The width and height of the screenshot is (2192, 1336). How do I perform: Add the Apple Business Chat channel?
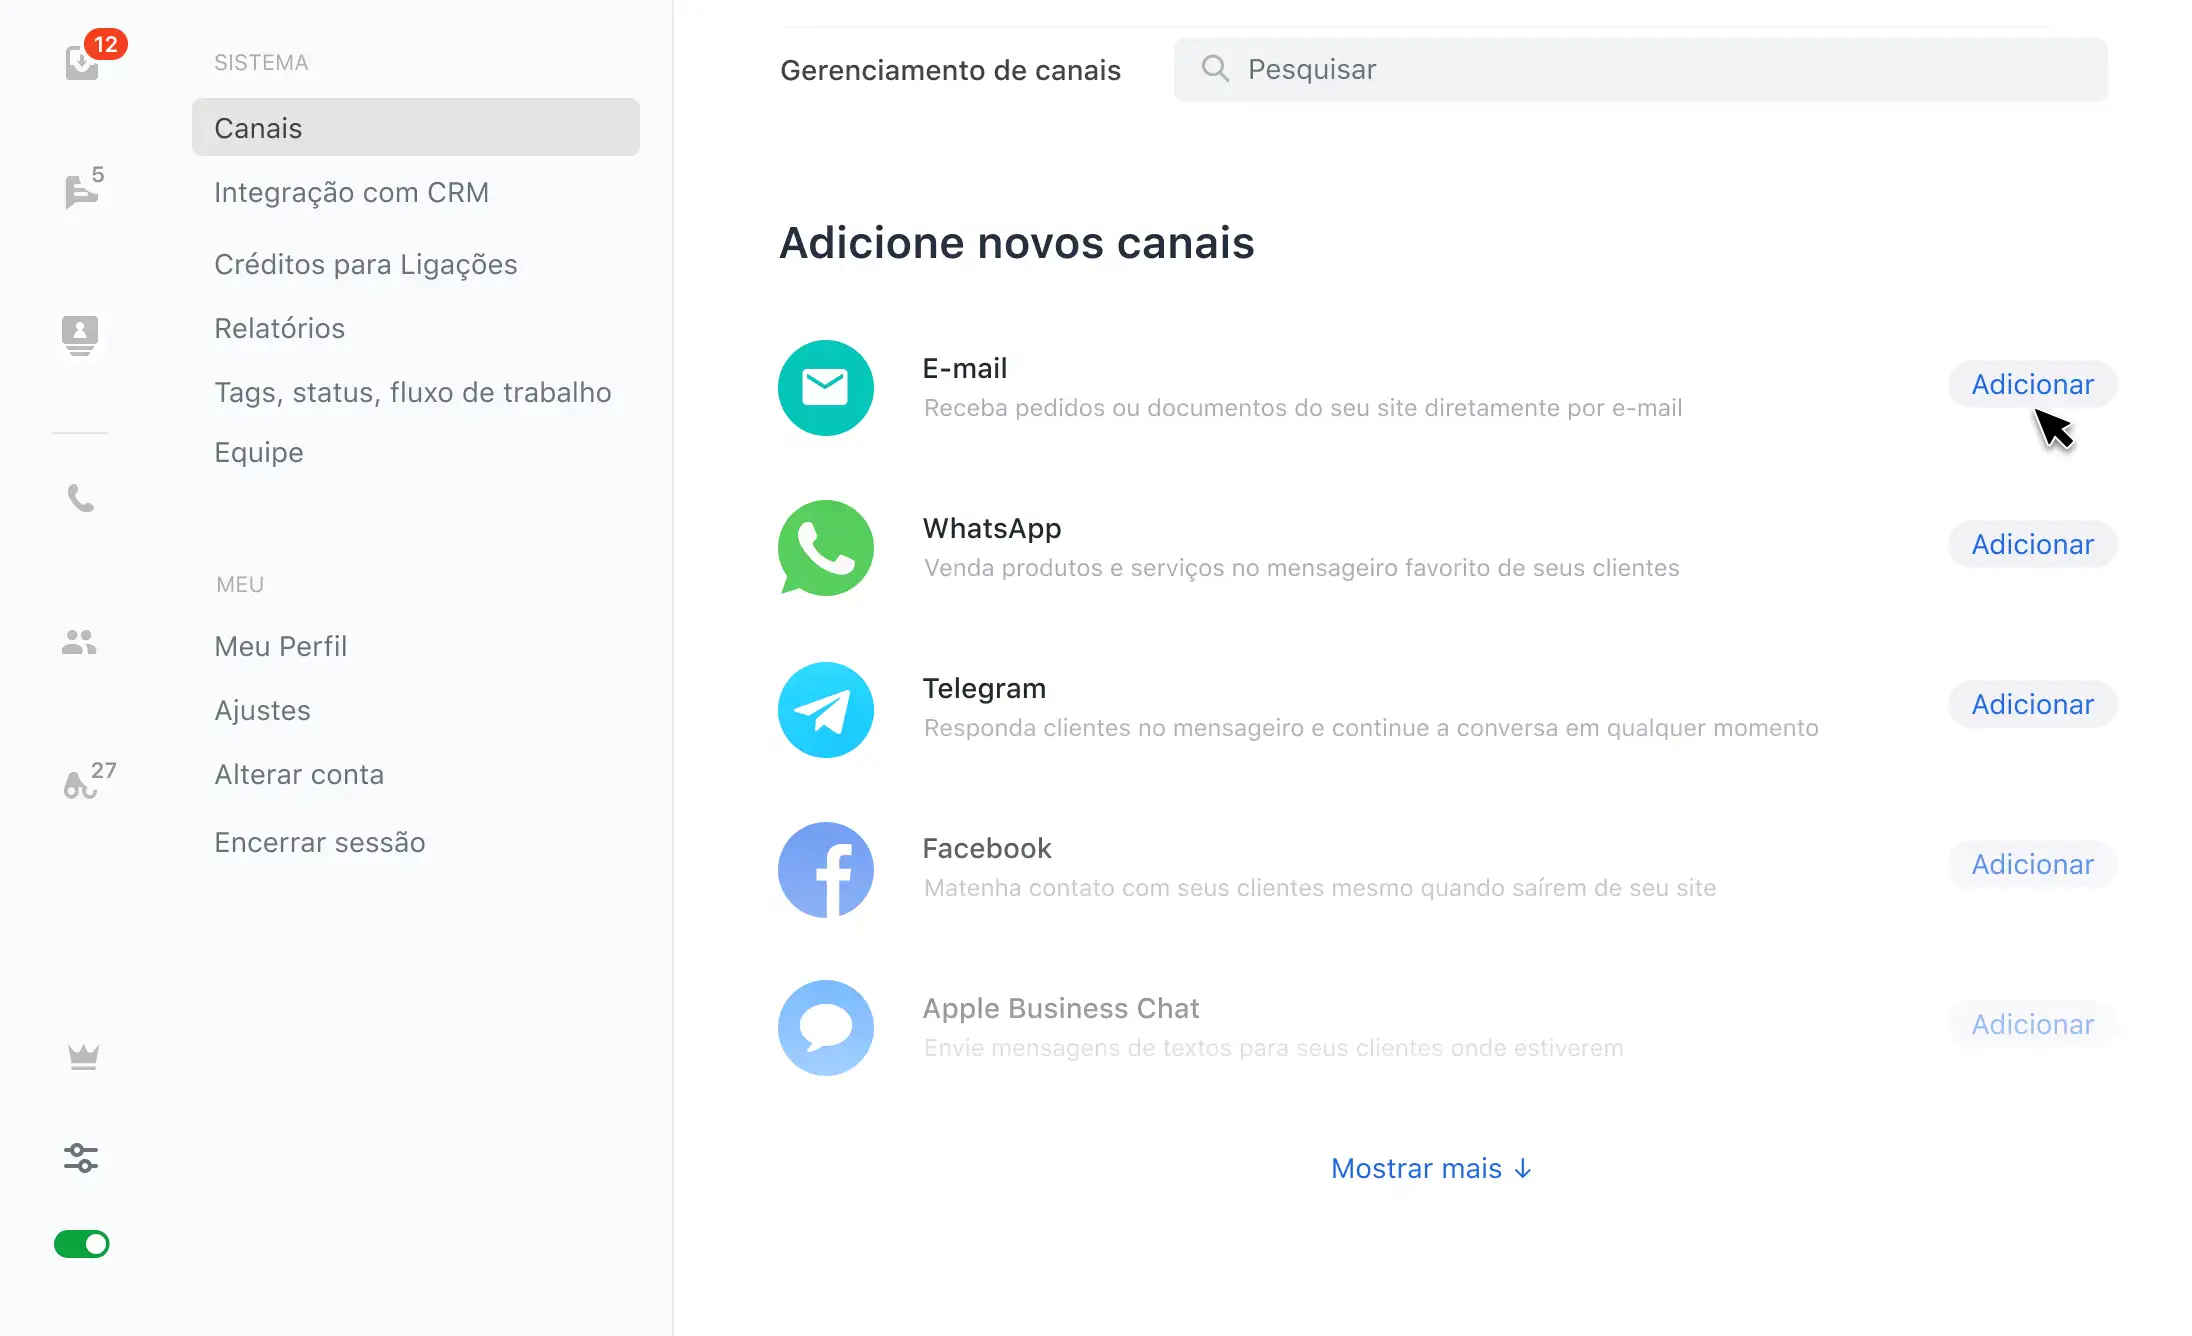pyautogui.click(x=2032, y=1024)
